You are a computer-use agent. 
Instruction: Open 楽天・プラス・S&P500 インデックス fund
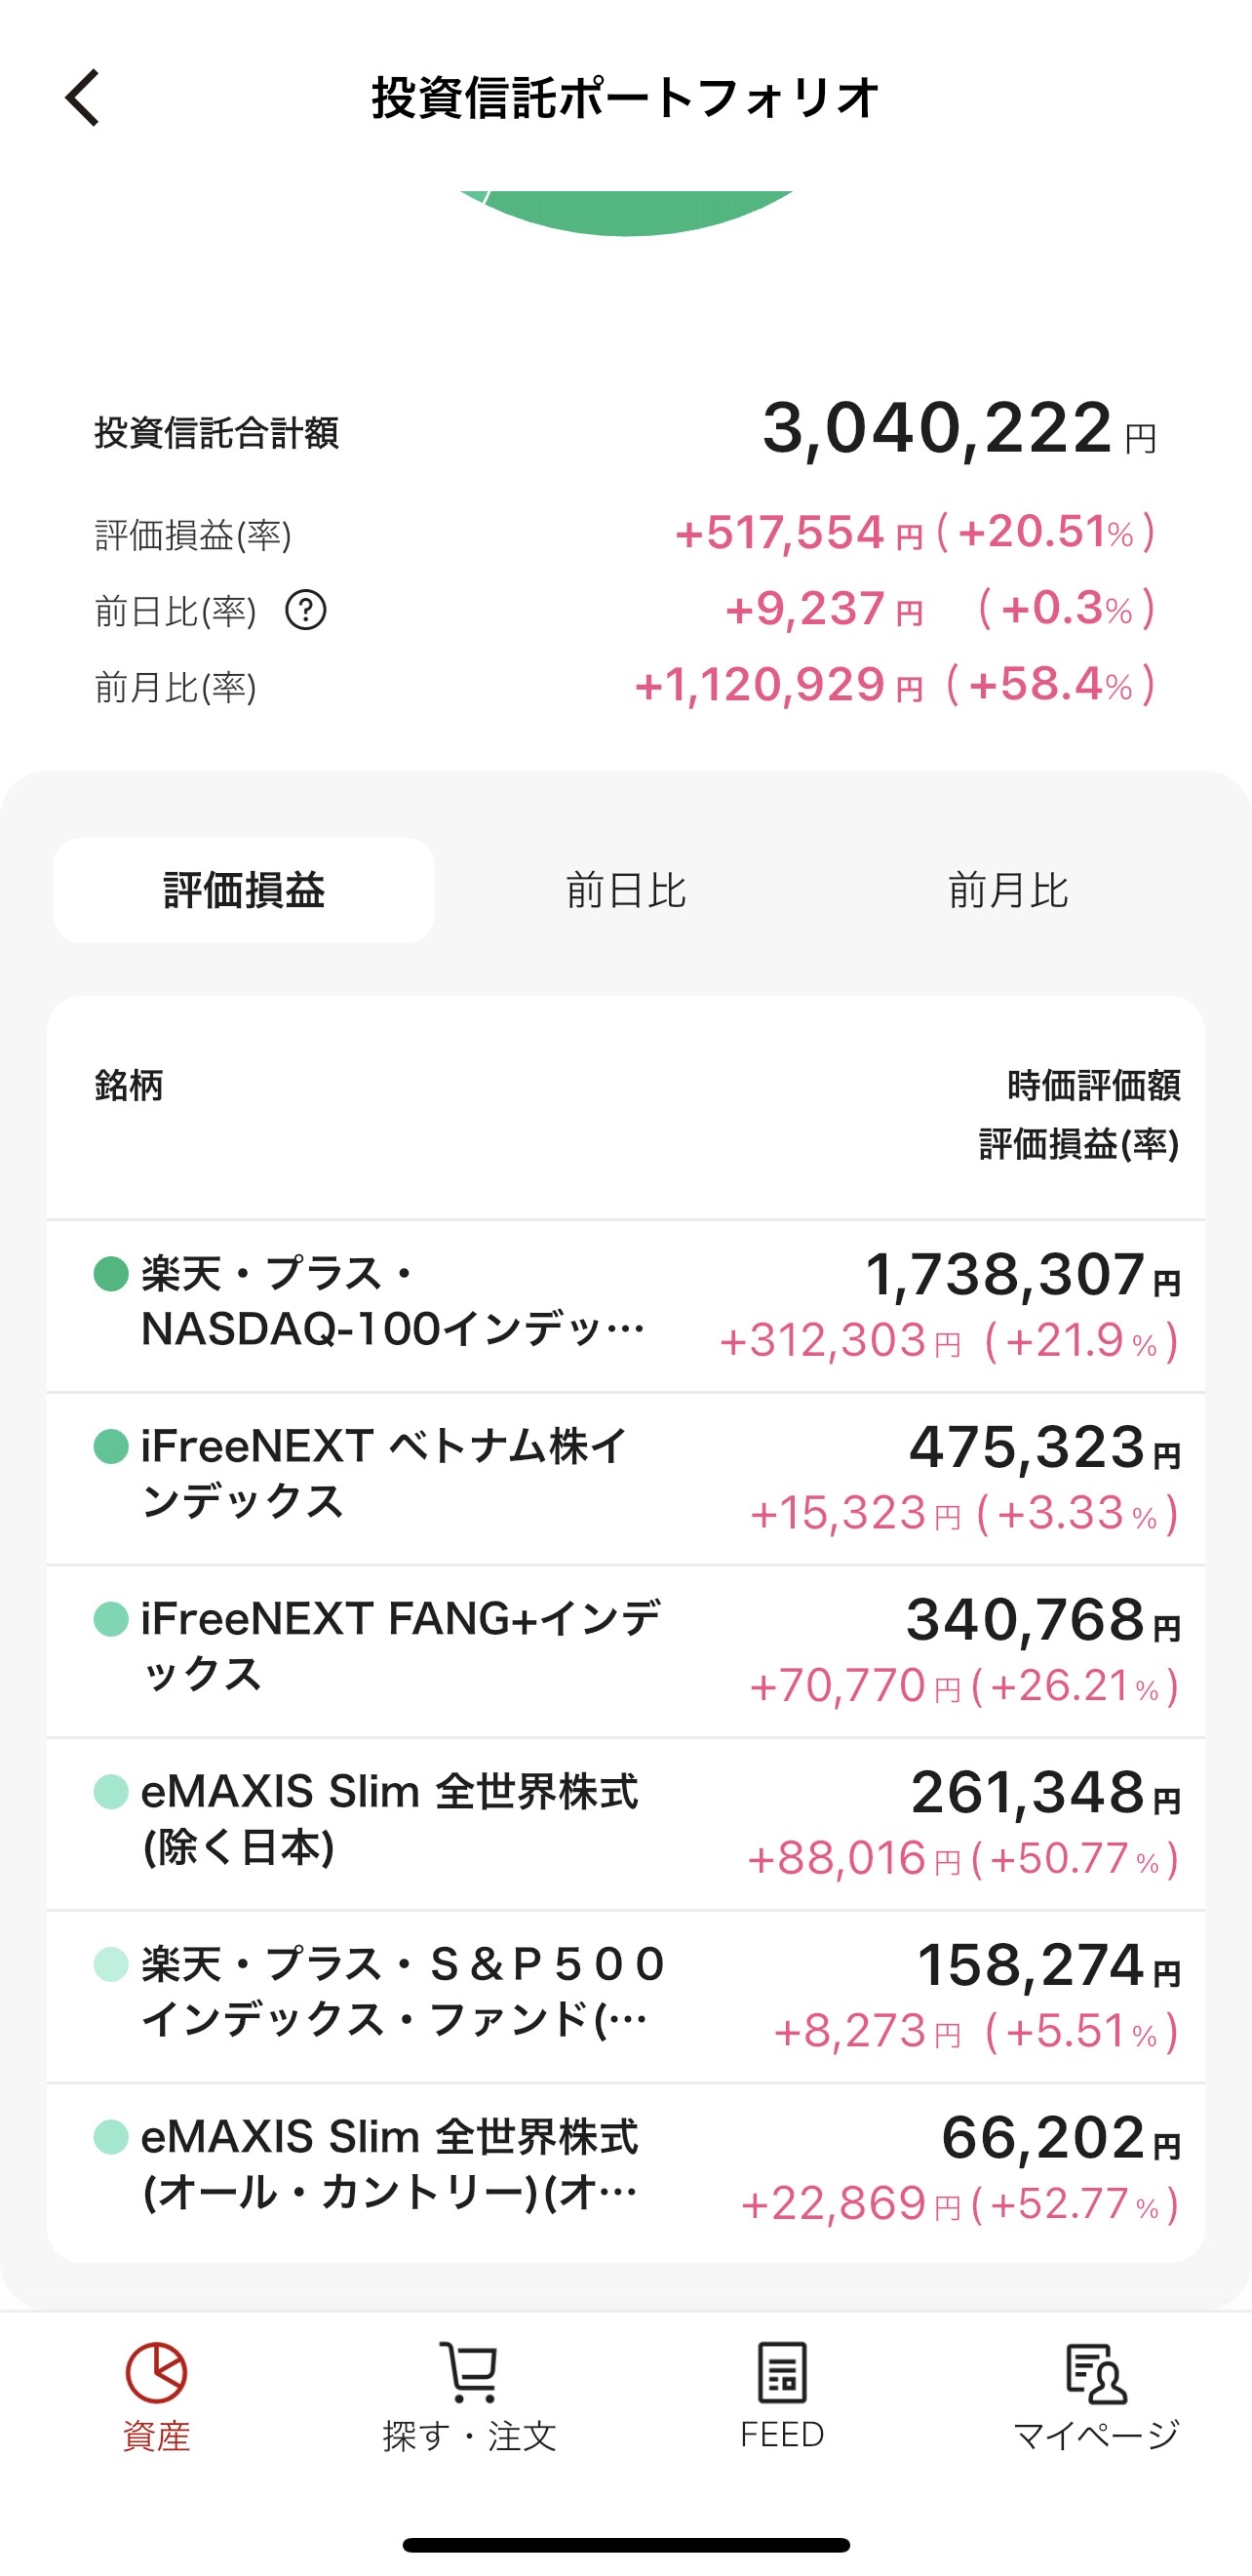(402, 1992)
